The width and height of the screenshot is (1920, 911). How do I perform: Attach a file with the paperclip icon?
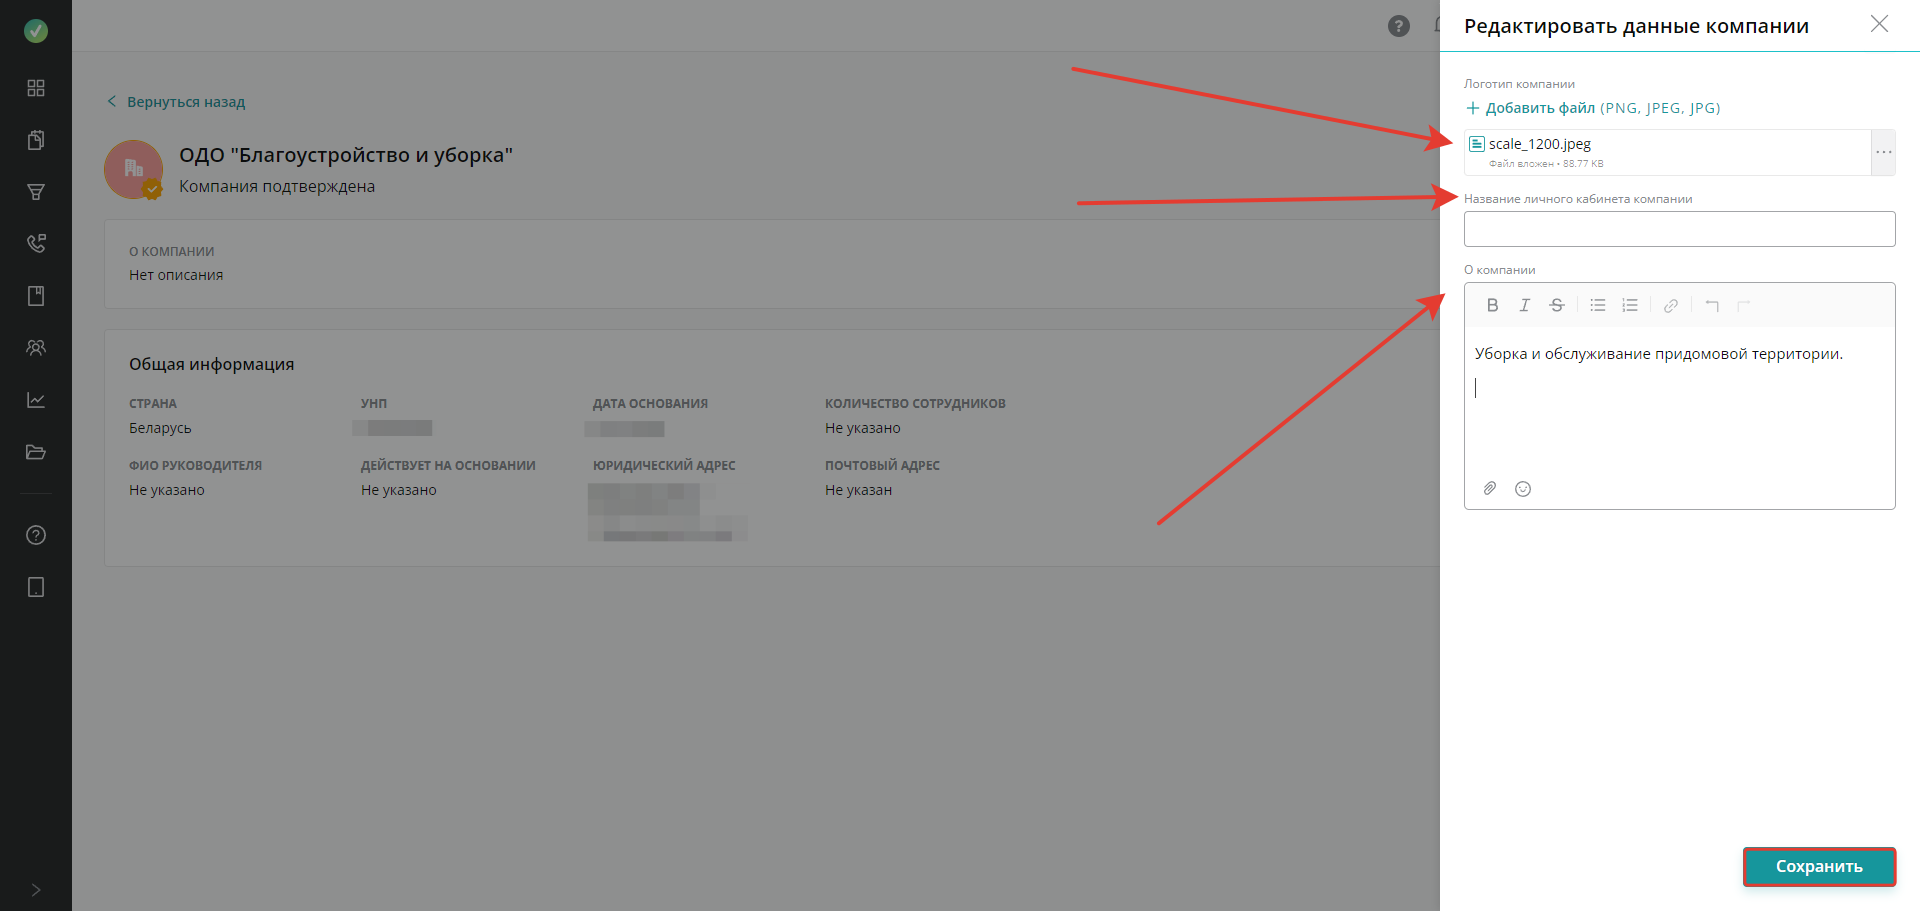(x=1490, y=489)
